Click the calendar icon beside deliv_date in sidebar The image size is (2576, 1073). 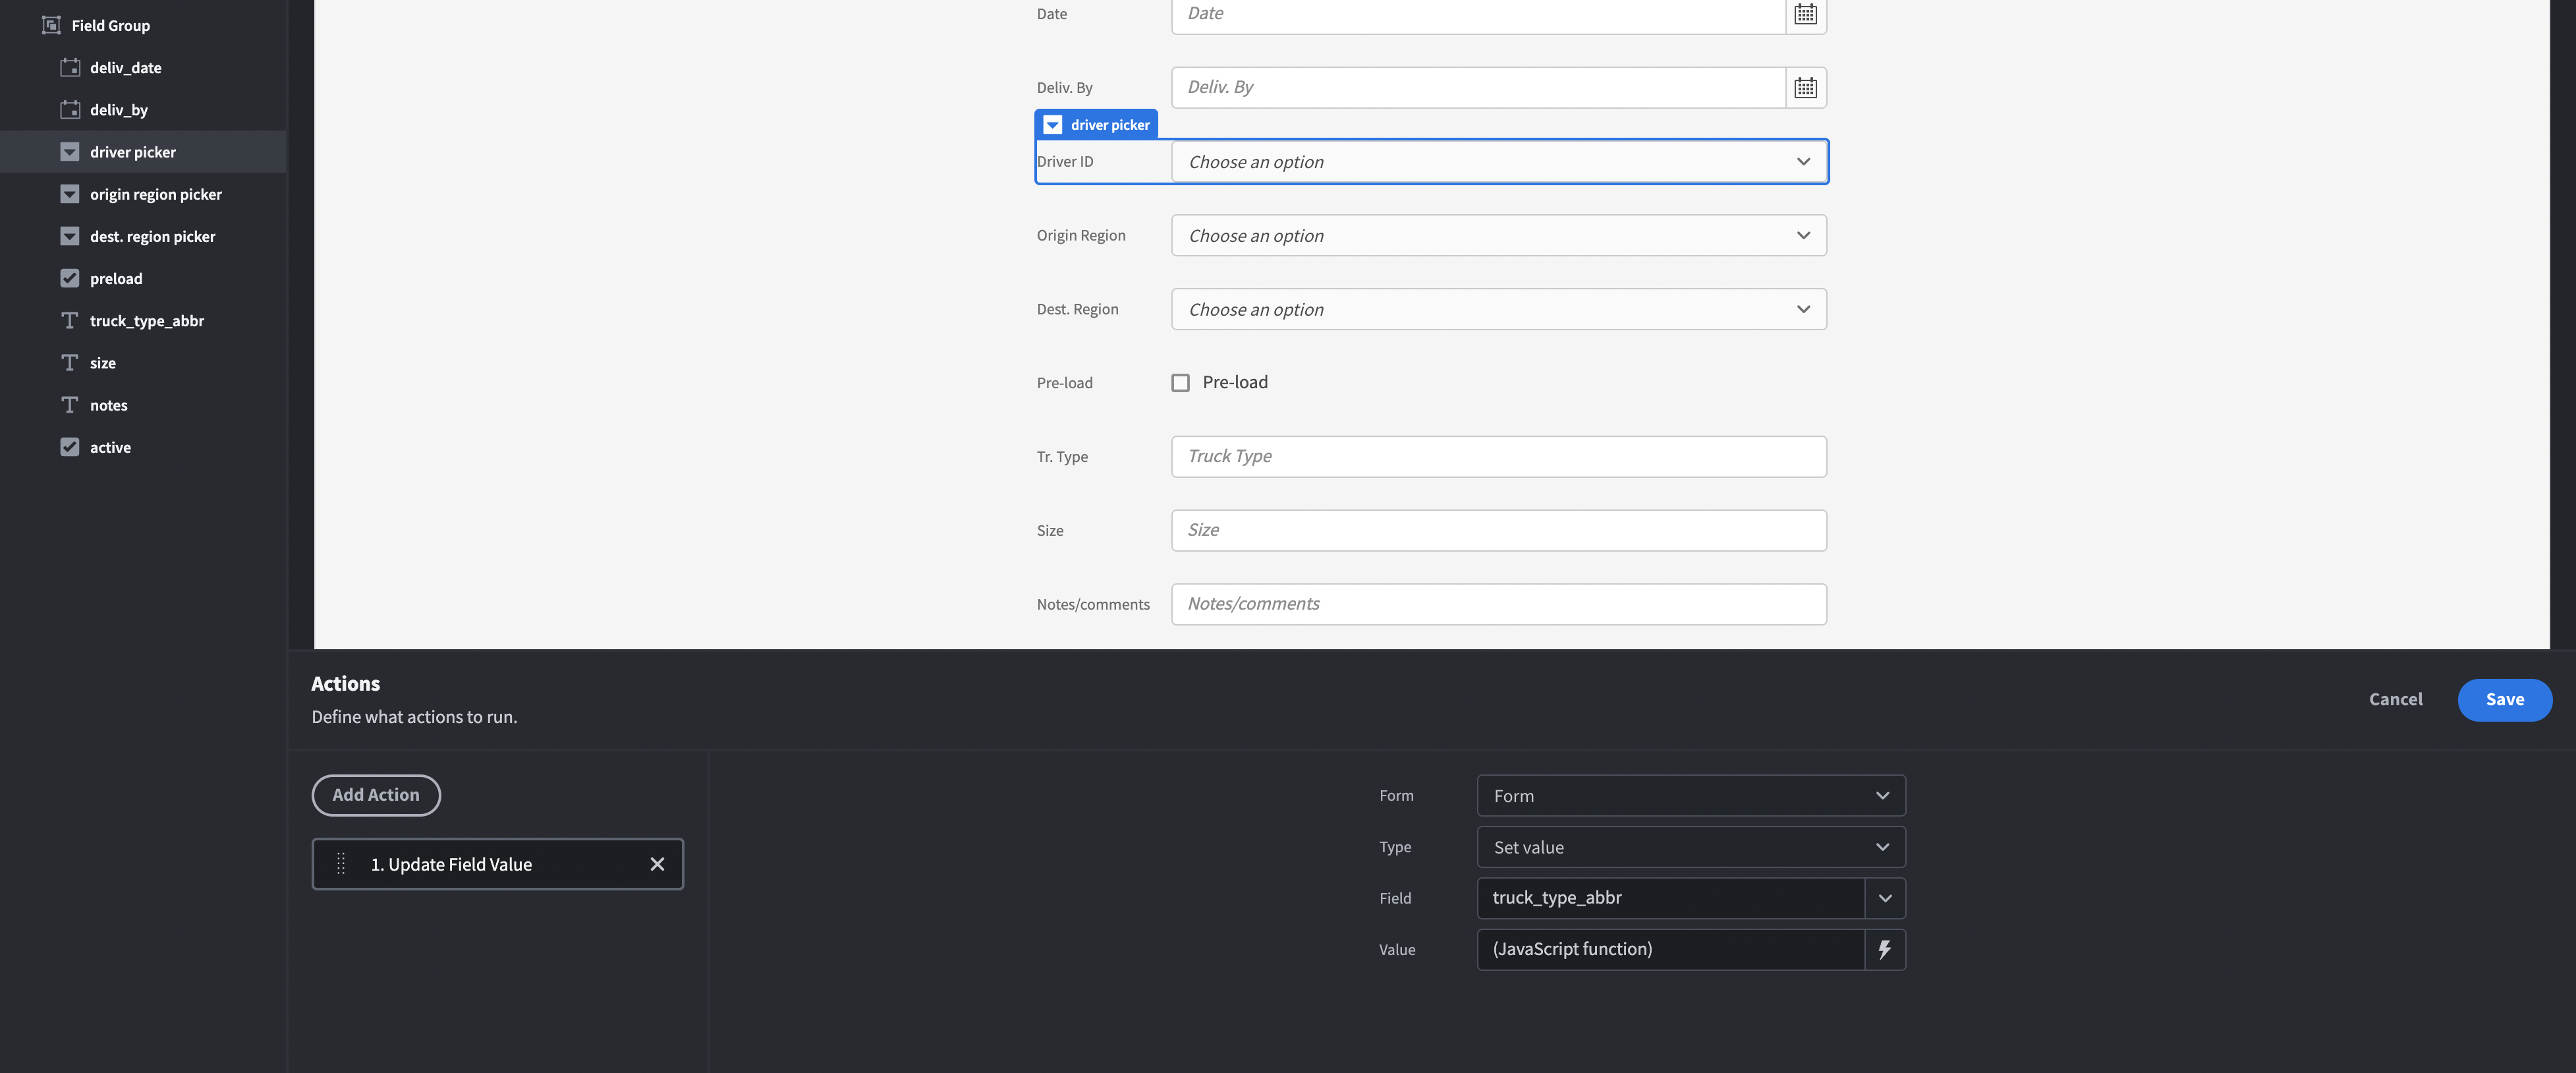click(x=70, y=67)
